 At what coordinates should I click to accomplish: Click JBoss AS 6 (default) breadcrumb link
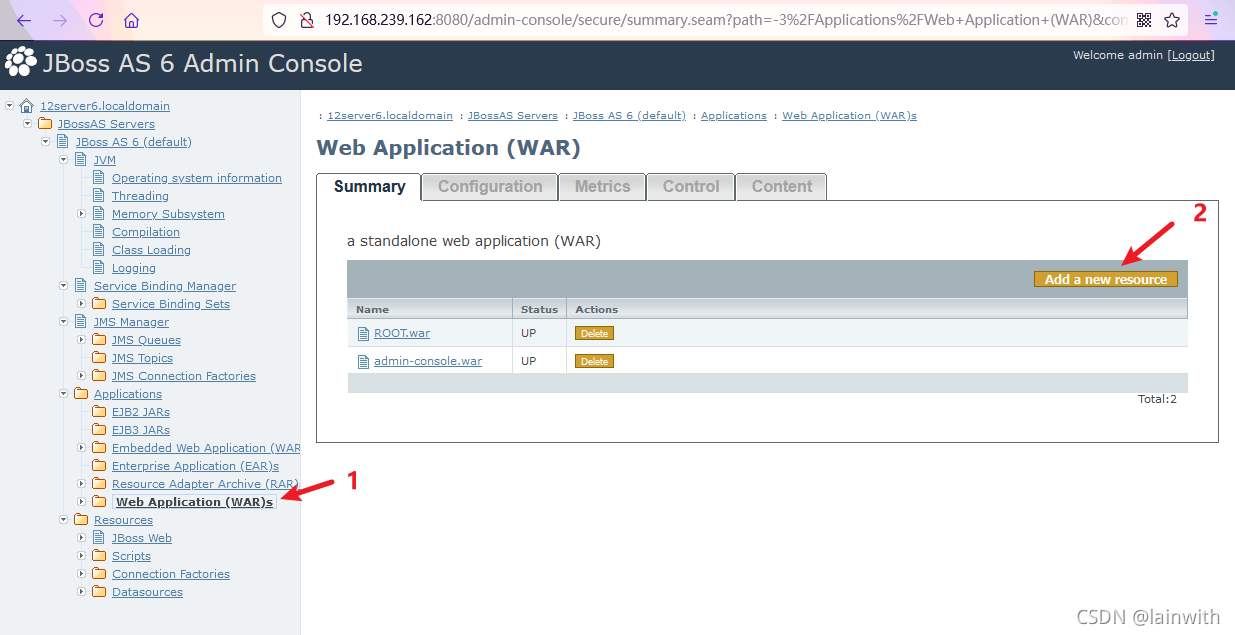point(629,116)
